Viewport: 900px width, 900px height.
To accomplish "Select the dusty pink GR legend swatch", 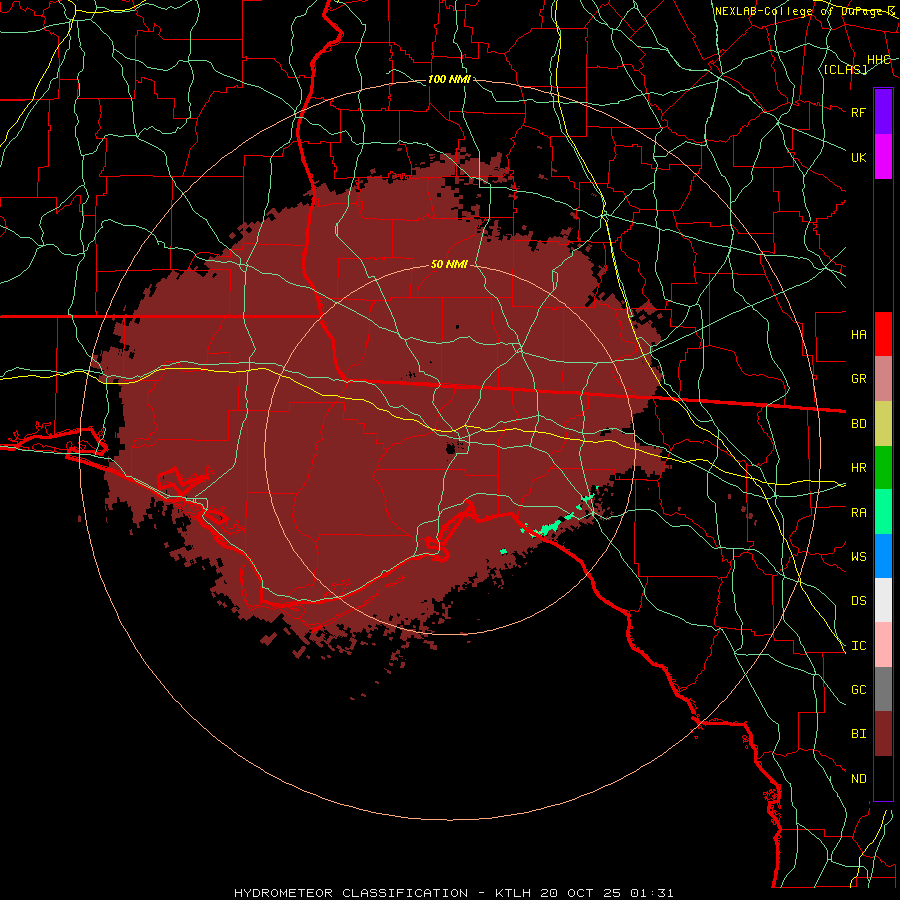I will [883, 379].
